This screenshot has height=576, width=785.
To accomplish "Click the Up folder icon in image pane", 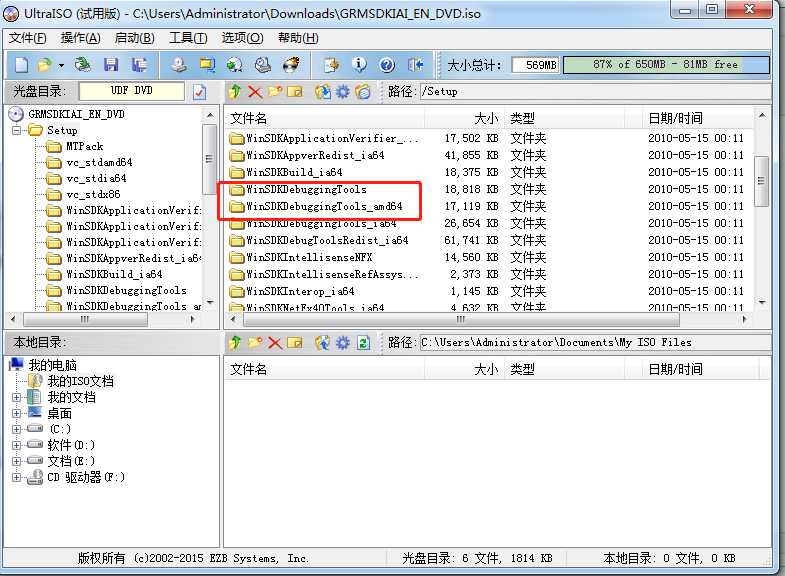I will pos(235,92).
